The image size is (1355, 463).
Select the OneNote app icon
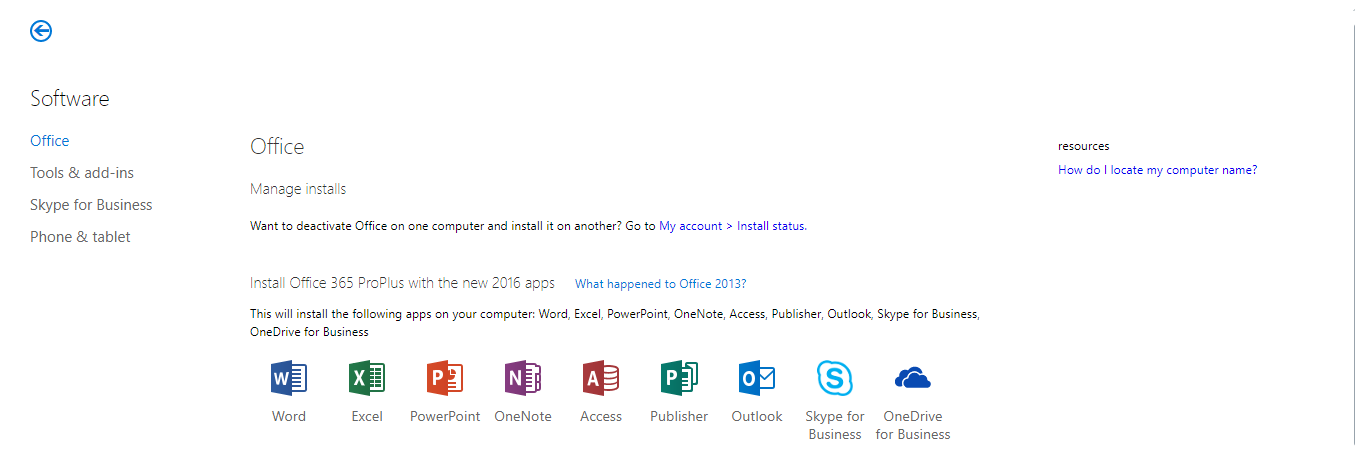[x=523, y=378]
